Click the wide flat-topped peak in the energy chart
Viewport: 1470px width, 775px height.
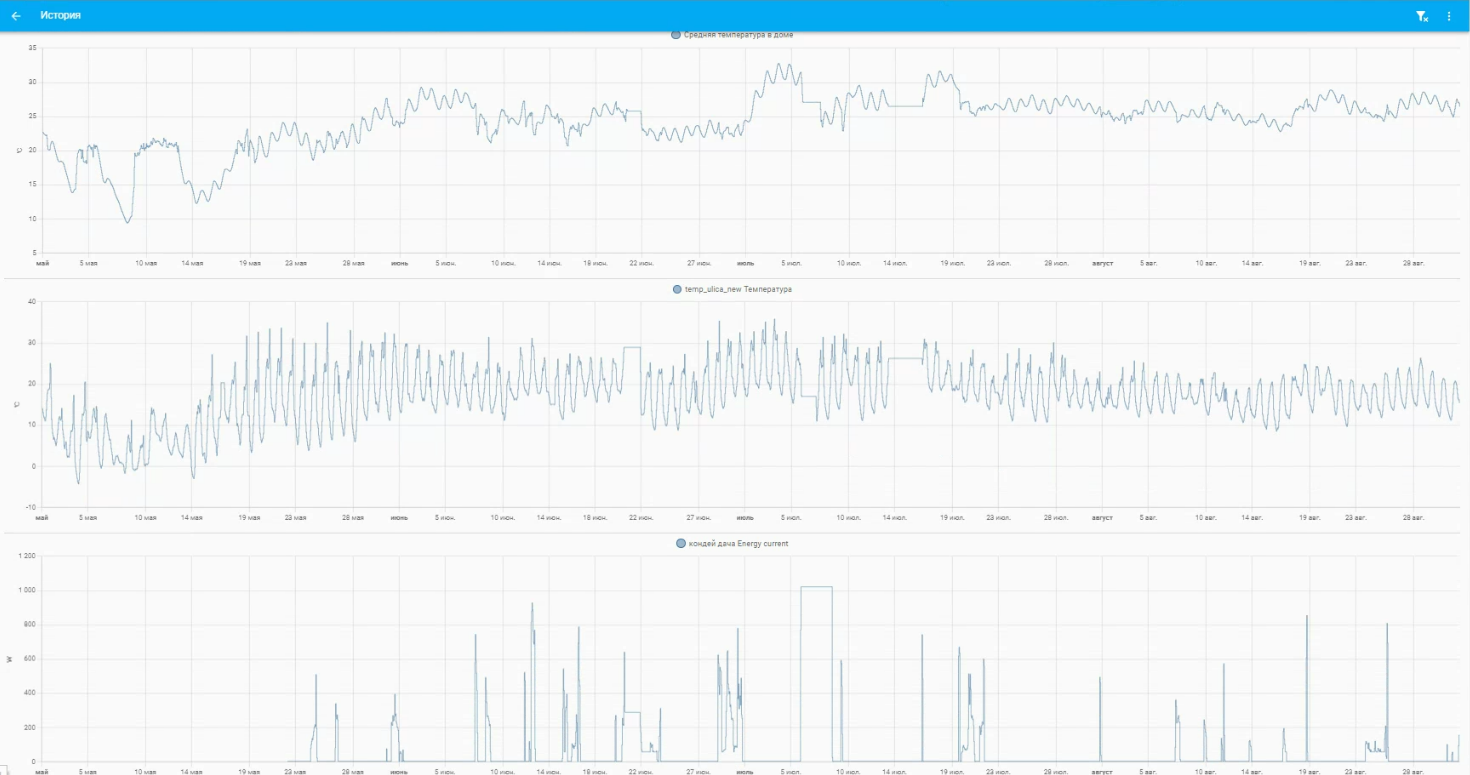pyautogui.click(x=816, y=587)
